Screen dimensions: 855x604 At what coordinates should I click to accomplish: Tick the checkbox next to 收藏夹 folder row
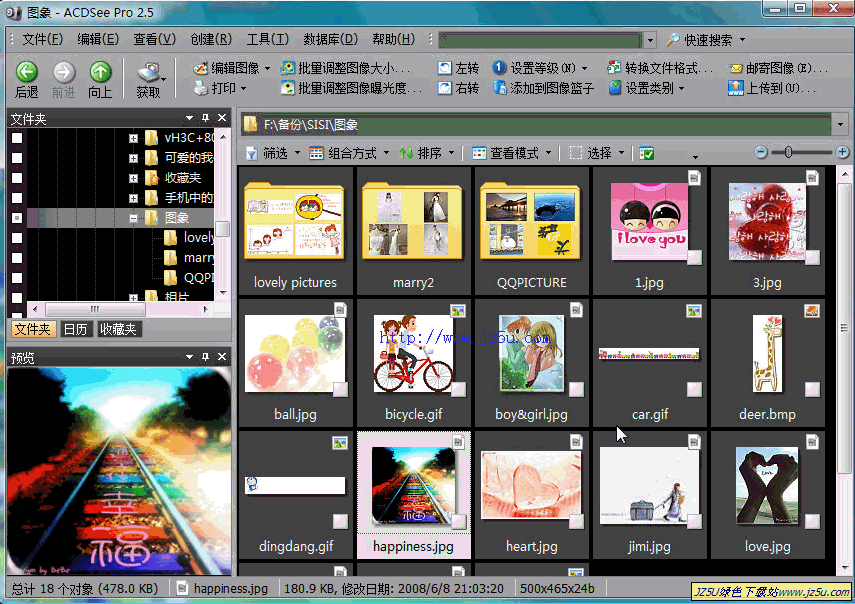[x=17, y=178]
